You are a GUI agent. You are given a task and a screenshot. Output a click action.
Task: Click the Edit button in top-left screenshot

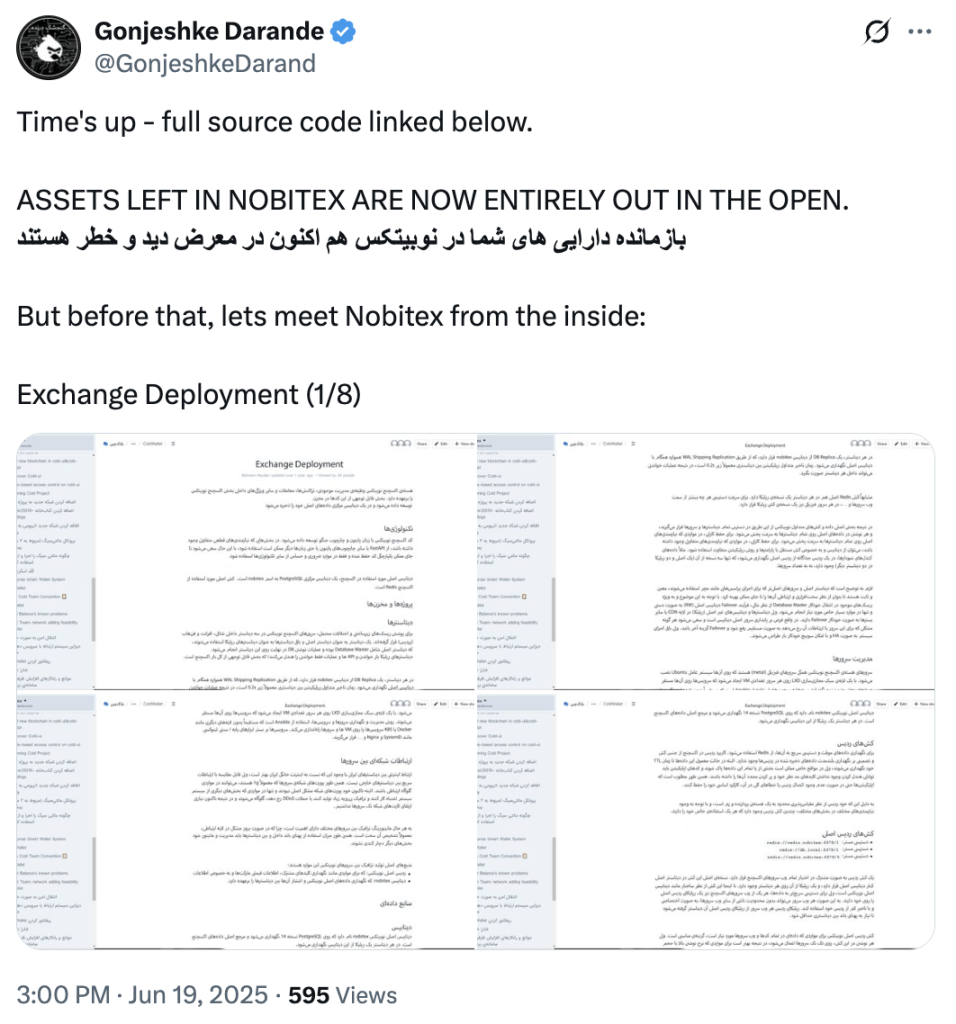(442, 443)
